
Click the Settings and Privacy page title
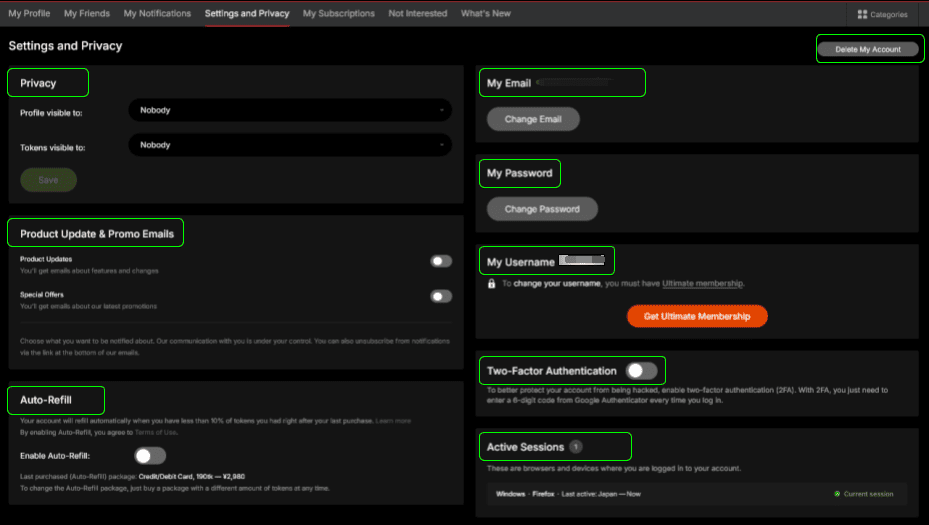click(65, 46)
